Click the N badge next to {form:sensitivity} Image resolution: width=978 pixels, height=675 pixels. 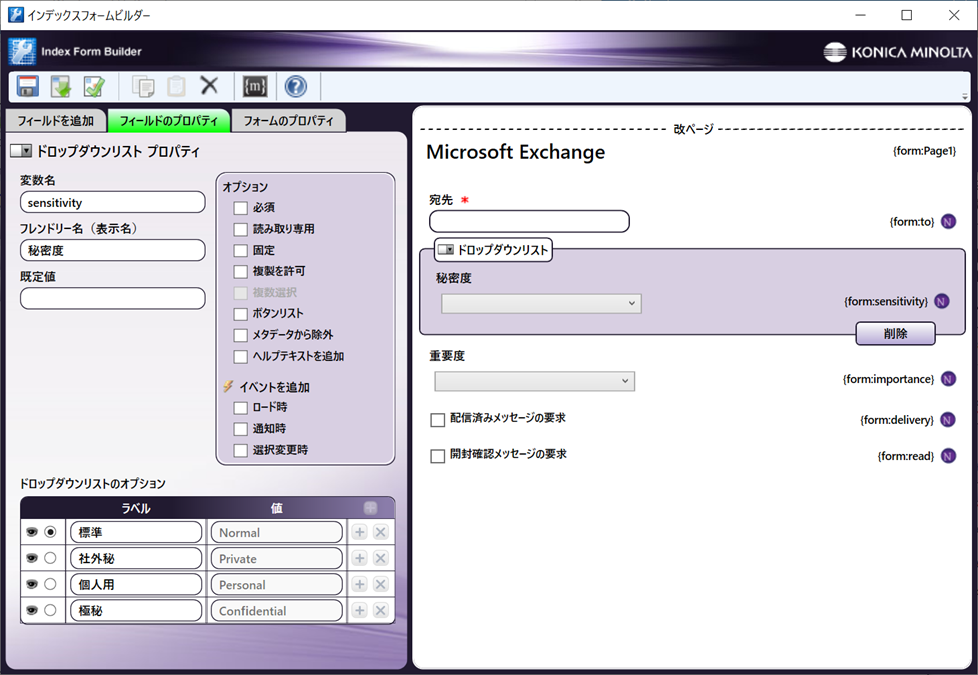pos(942,301)
